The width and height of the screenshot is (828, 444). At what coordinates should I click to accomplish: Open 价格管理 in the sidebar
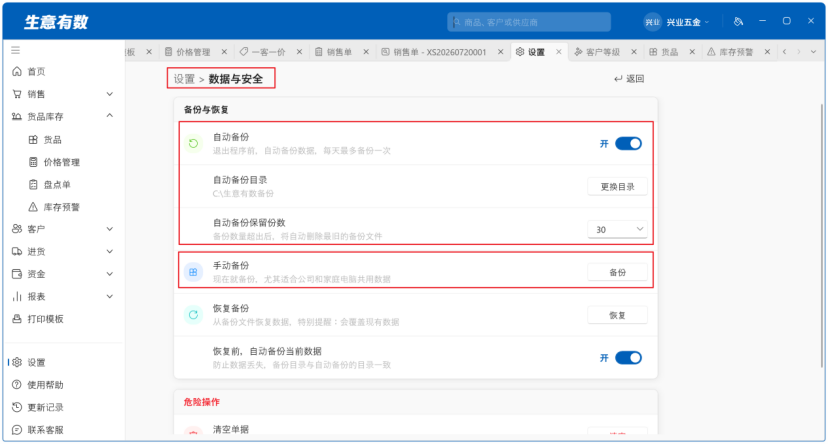pos(61,162)
